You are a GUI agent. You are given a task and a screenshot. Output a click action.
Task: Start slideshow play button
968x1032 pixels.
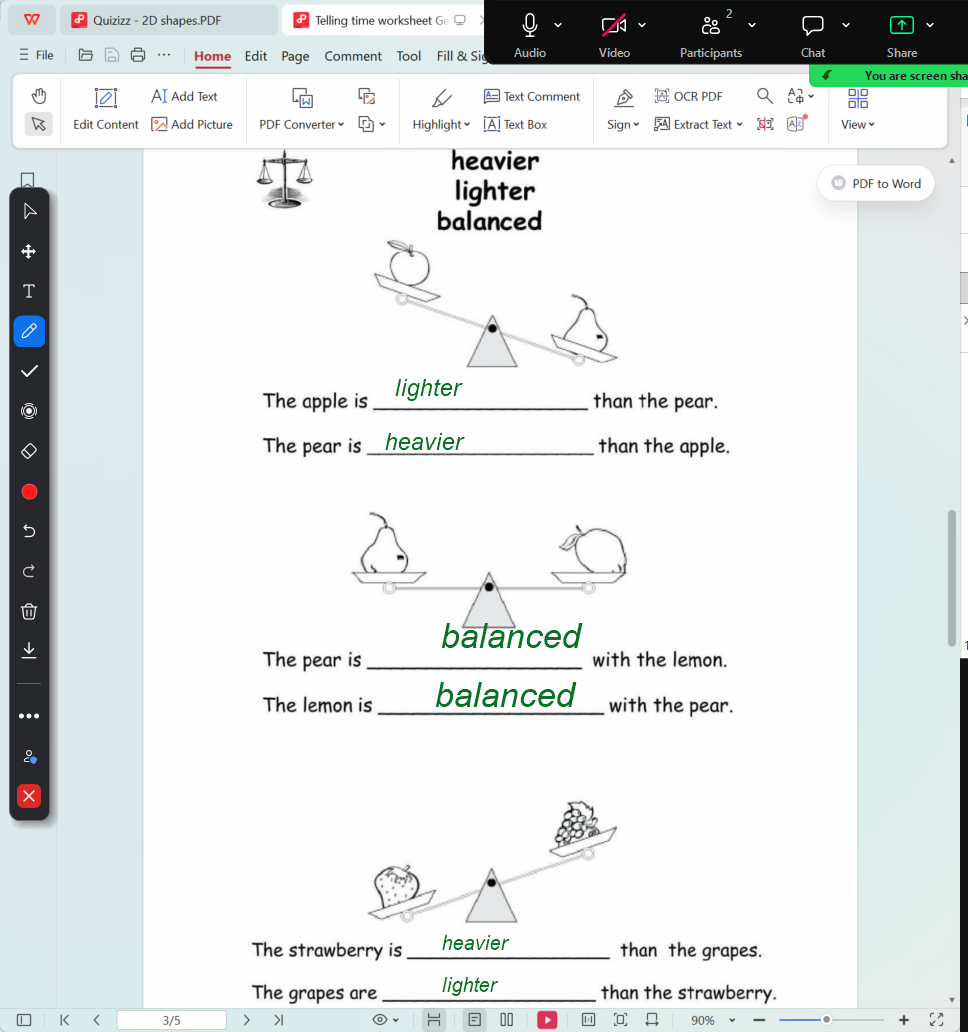547,1019
